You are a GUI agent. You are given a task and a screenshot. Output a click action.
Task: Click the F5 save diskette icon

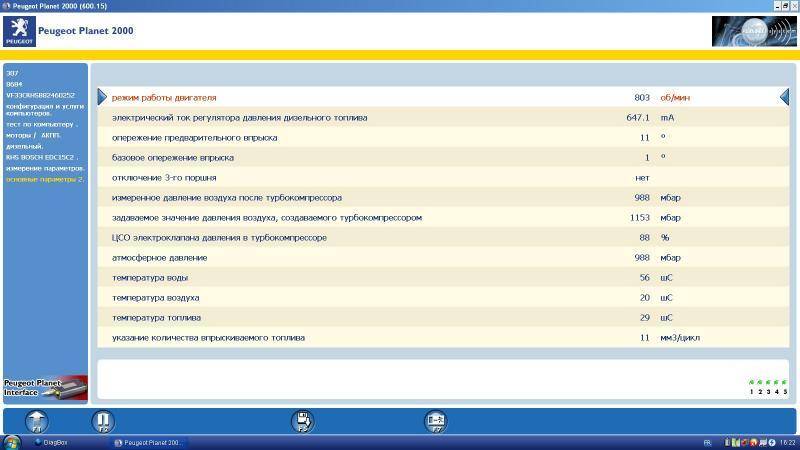pos(302,421)
